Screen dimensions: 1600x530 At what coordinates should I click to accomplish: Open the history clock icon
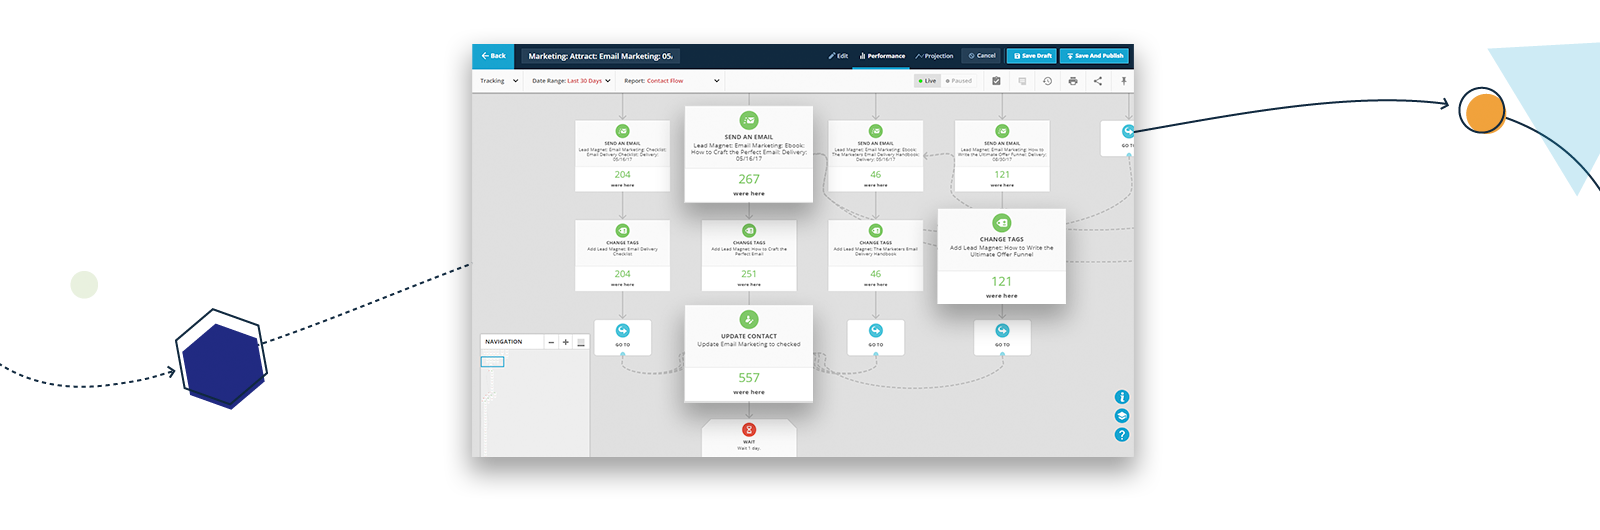(x=1047, y=81)
